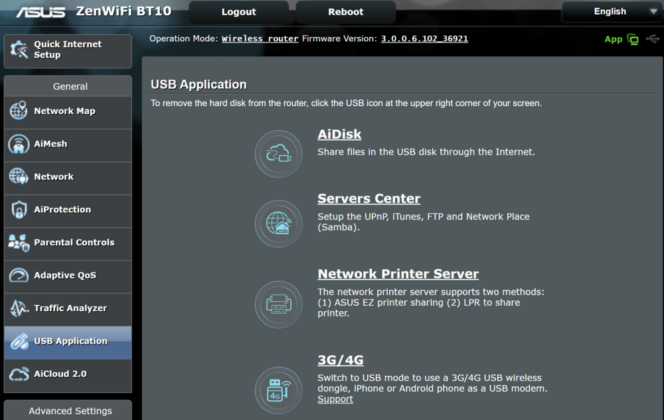Image resolution: width=664 pixels, height=420 pixels.
Task: Click the Wireless router operation mode link
Action: pyautogui.click(x=260, y=39)
